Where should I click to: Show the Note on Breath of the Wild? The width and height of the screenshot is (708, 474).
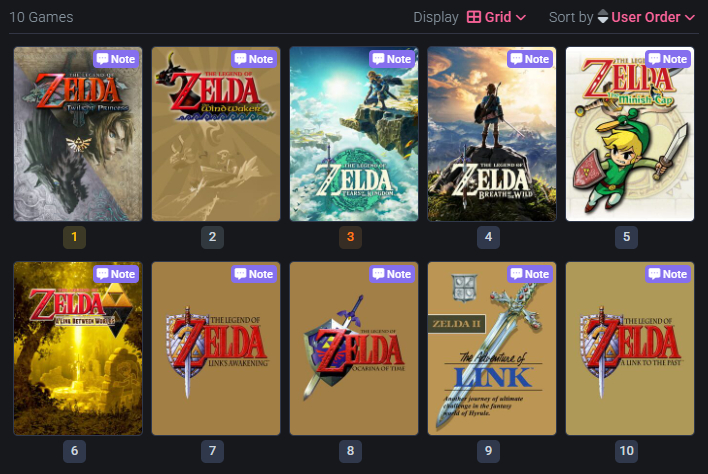click(x=530, y=59)
